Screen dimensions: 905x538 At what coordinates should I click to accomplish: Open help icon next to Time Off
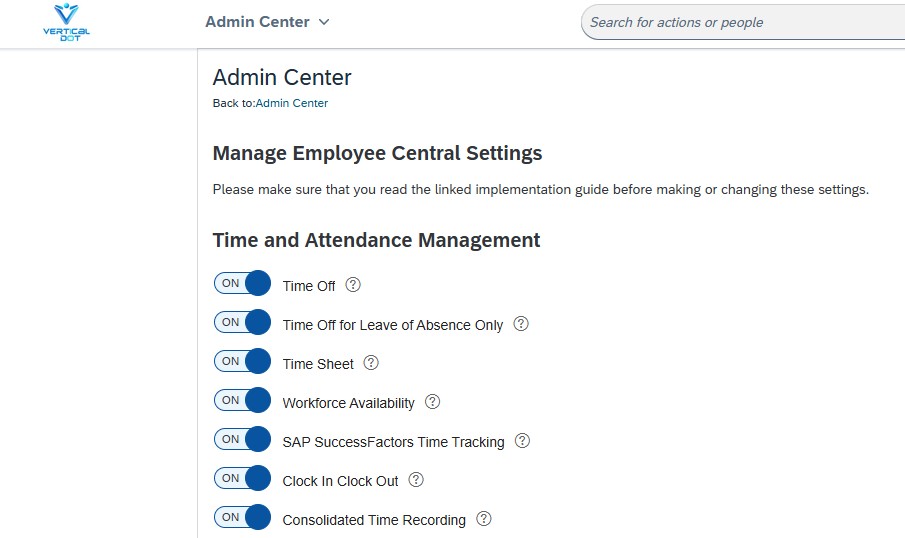tap(353, 285)
